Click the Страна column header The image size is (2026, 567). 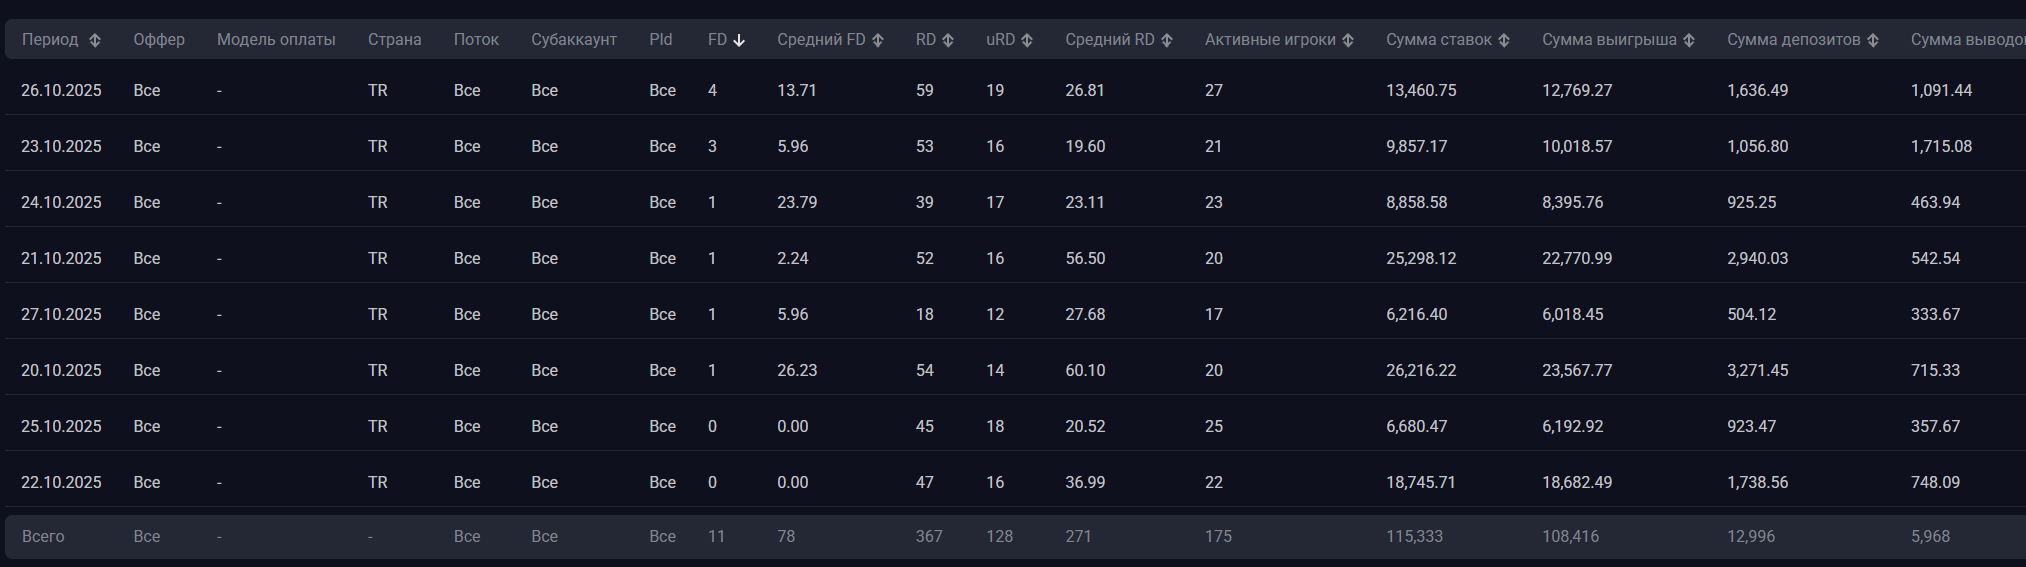pos(394,40)
